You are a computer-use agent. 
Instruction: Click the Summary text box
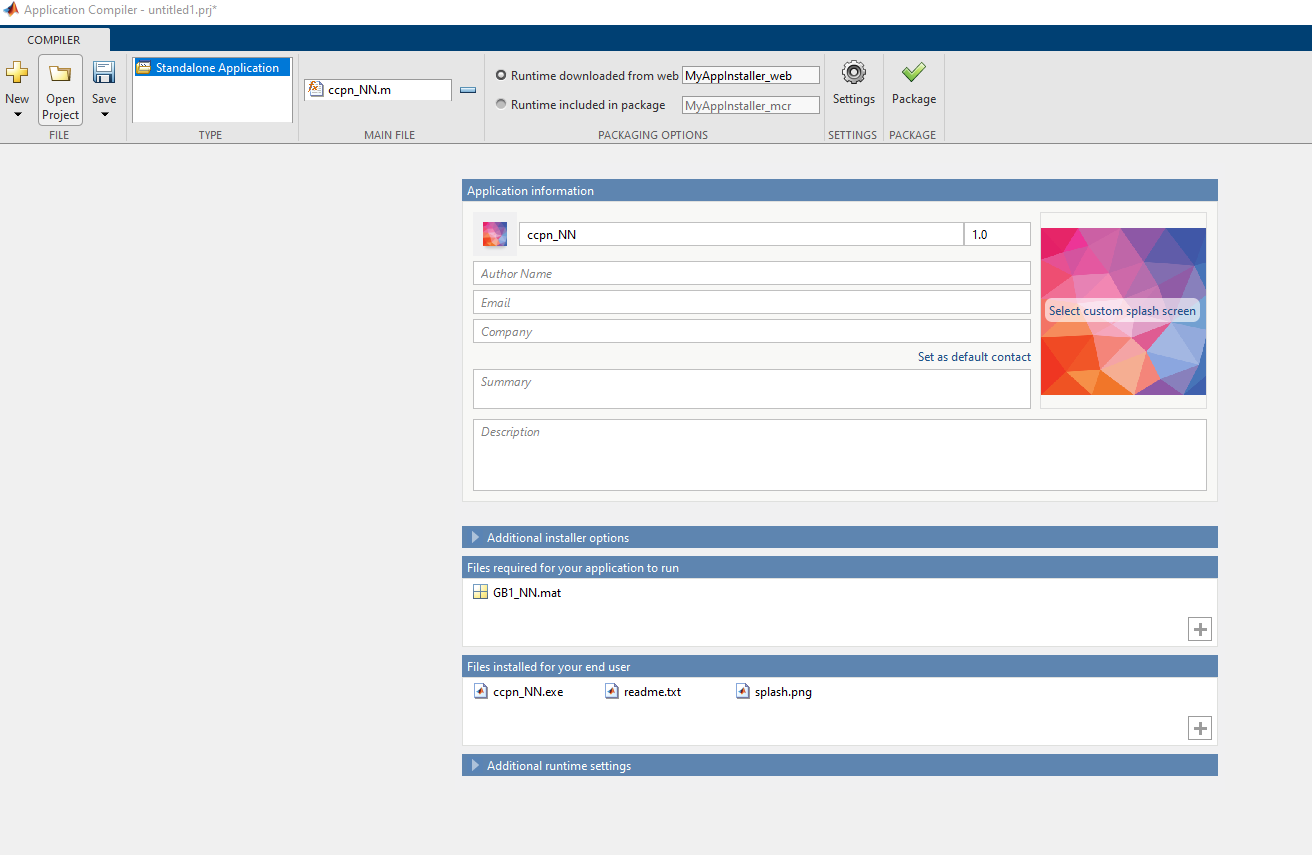pos(752,389)
